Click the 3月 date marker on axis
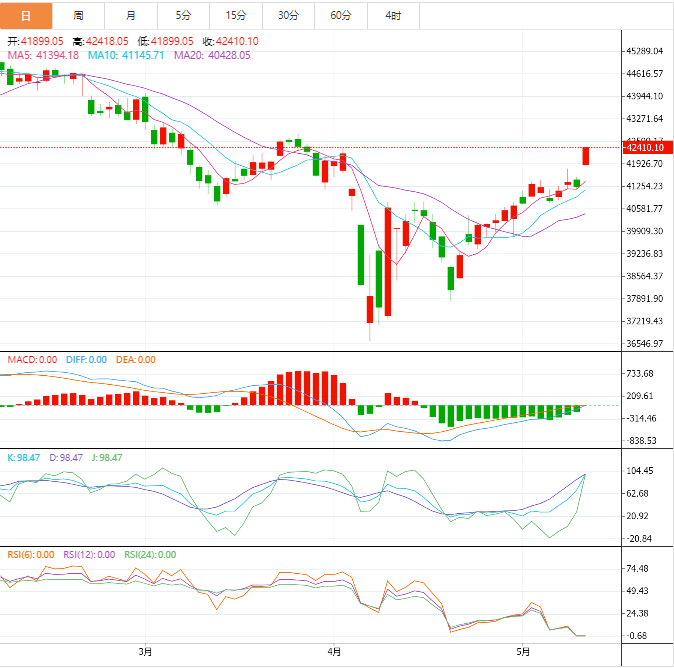Viewport: 674px width, 668px height. coord(146,652)
